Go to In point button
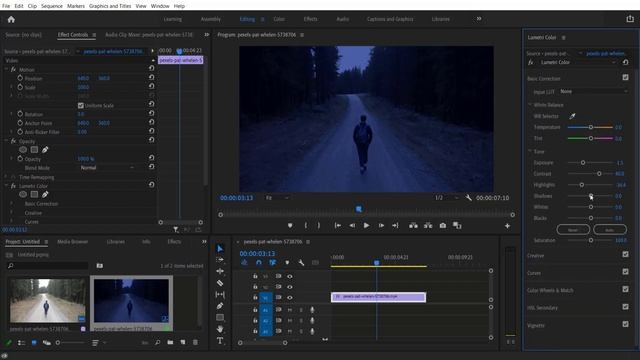640x360 pixels. point(338,225)
